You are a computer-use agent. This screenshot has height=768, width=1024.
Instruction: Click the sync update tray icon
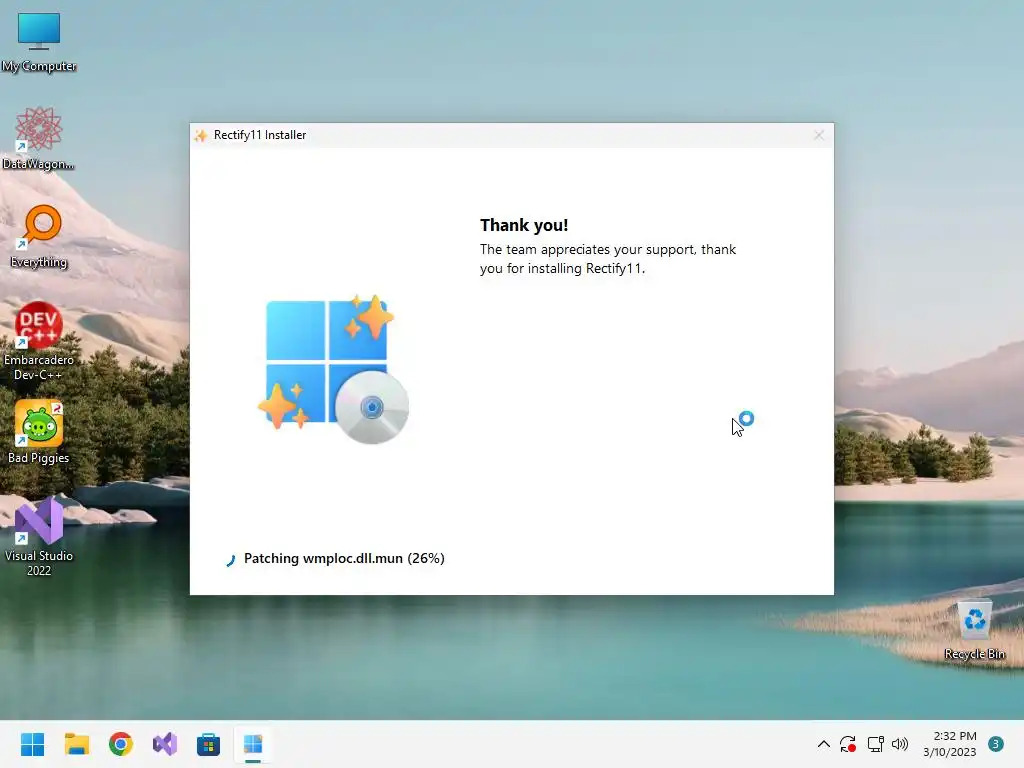[848, 744]
